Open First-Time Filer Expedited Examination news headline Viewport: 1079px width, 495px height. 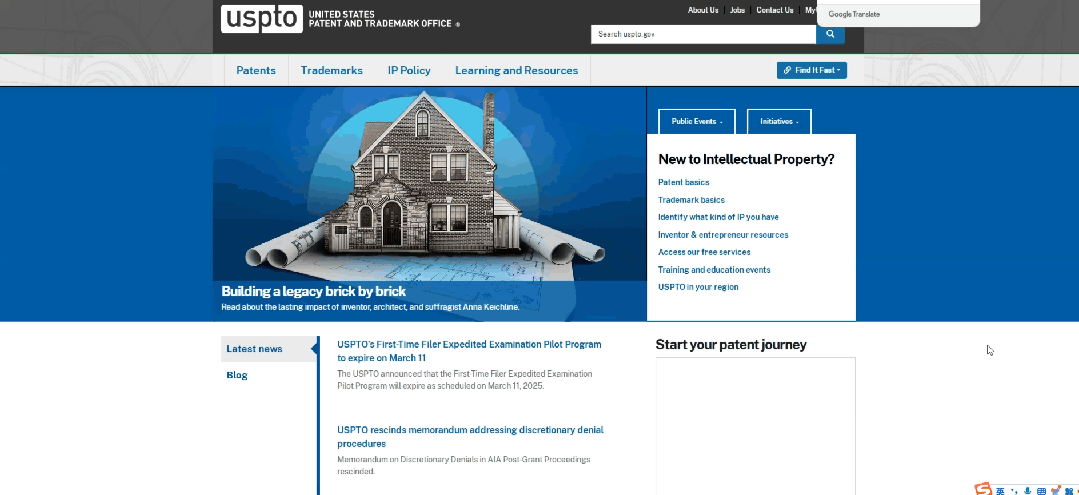pyautogui.click(x=469, y=351)
